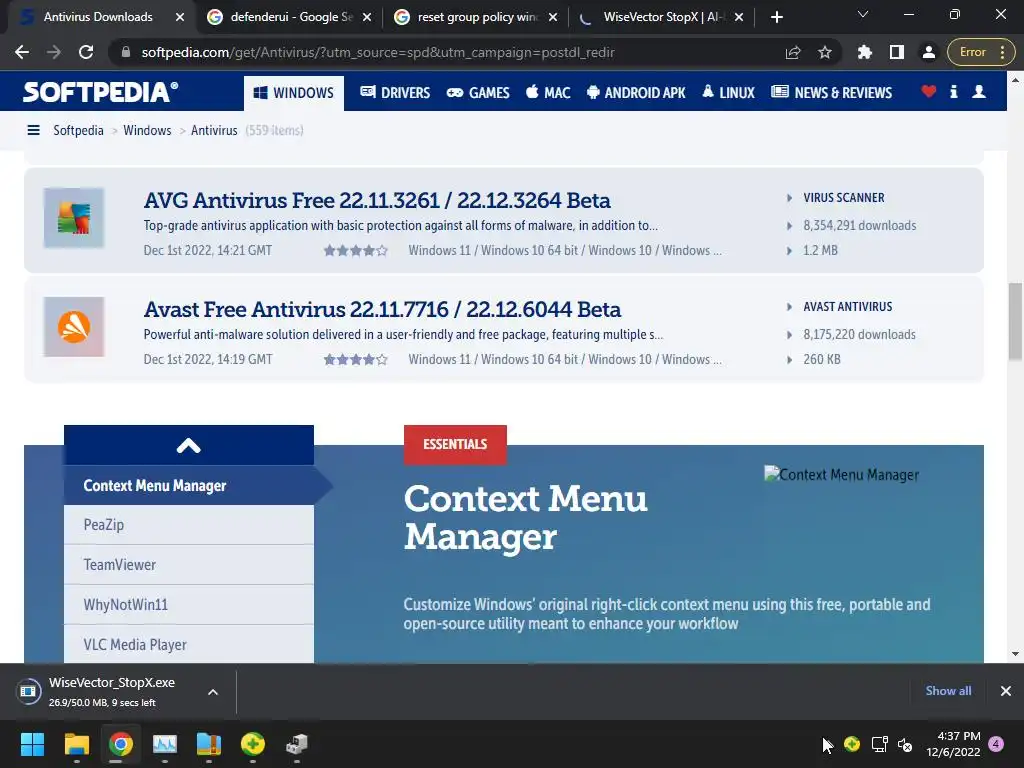
Task: Close the reset group policy tab
Action: (553, 17)
